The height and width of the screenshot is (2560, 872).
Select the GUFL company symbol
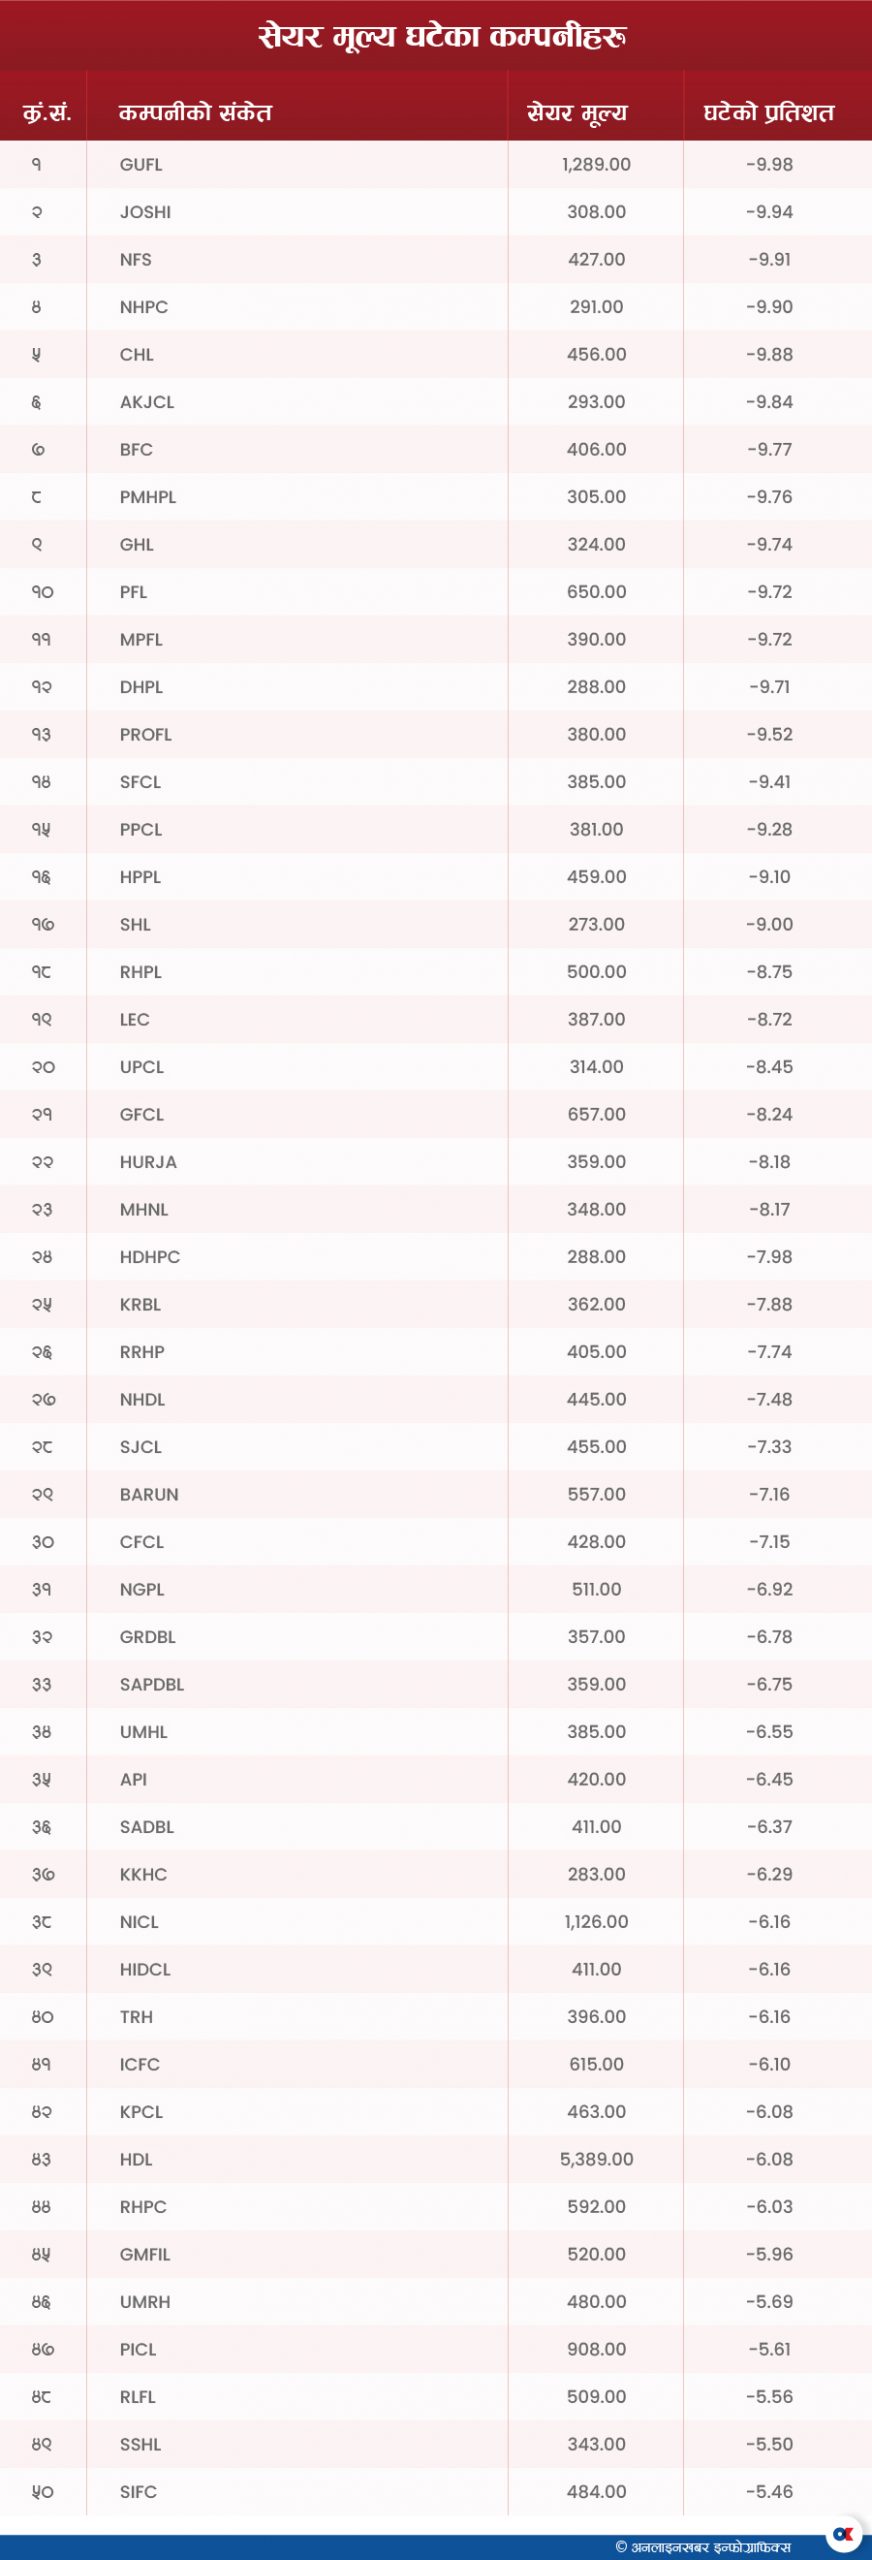141,165
